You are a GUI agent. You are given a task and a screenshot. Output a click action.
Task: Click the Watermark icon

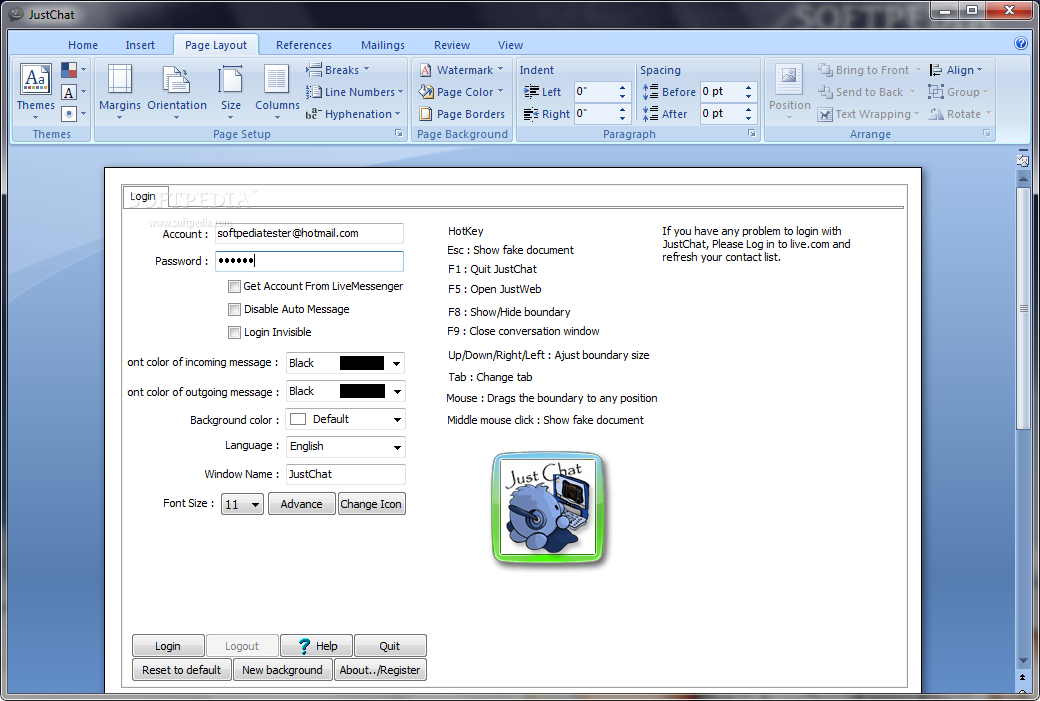(x=426, y=70)
